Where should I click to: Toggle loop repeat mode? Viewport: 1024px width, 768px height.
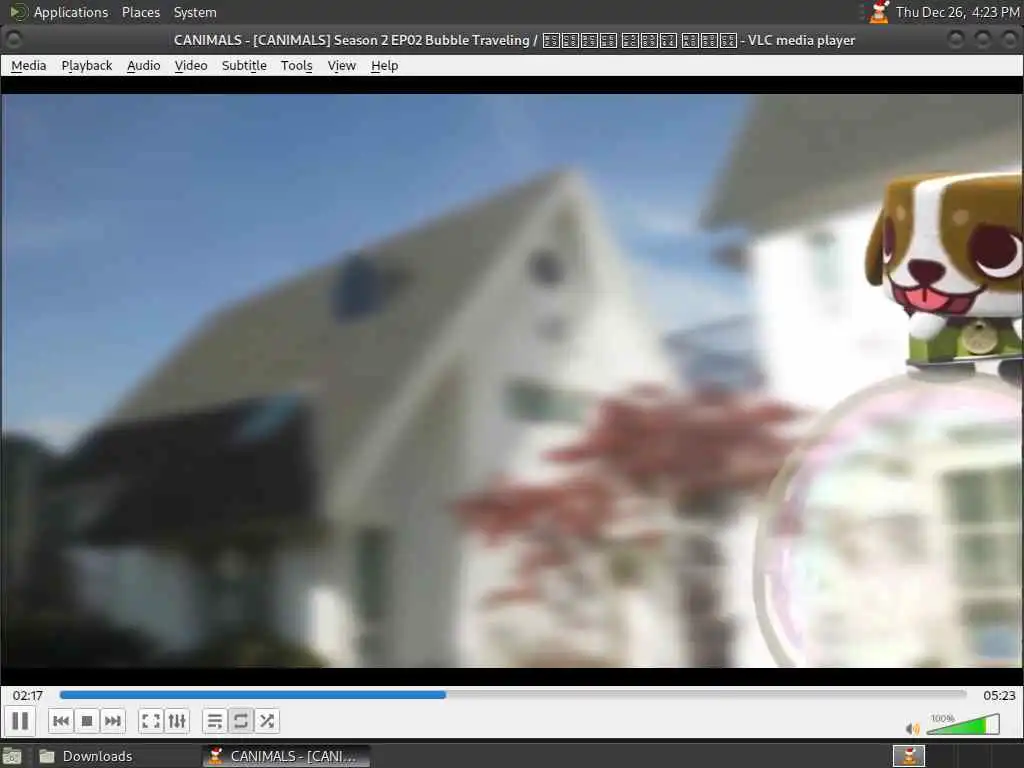coord(240,721)
